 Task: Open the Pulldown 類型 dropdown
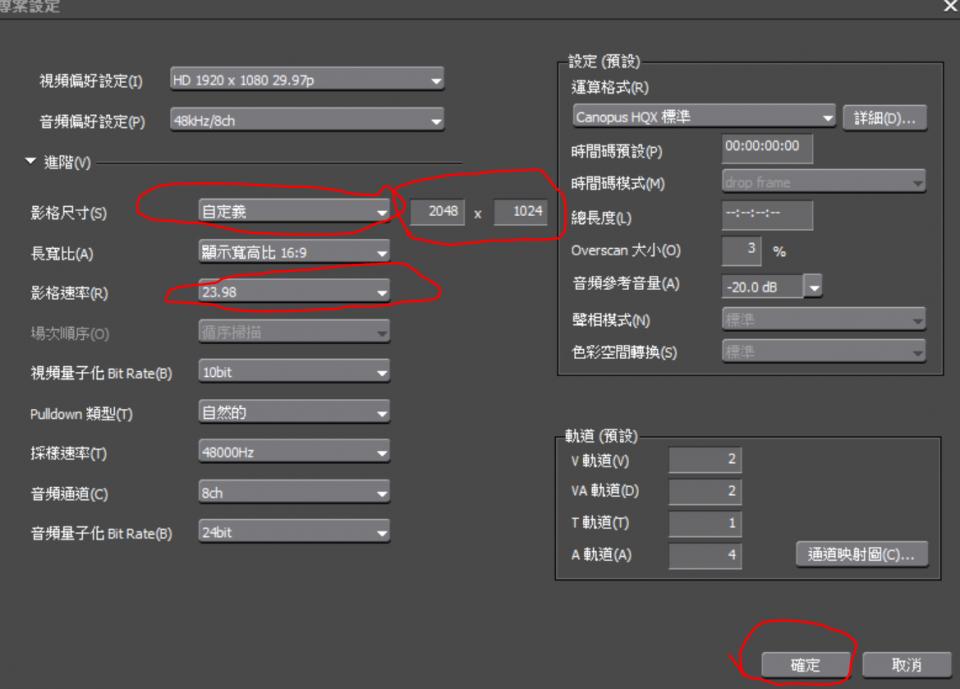294,412
